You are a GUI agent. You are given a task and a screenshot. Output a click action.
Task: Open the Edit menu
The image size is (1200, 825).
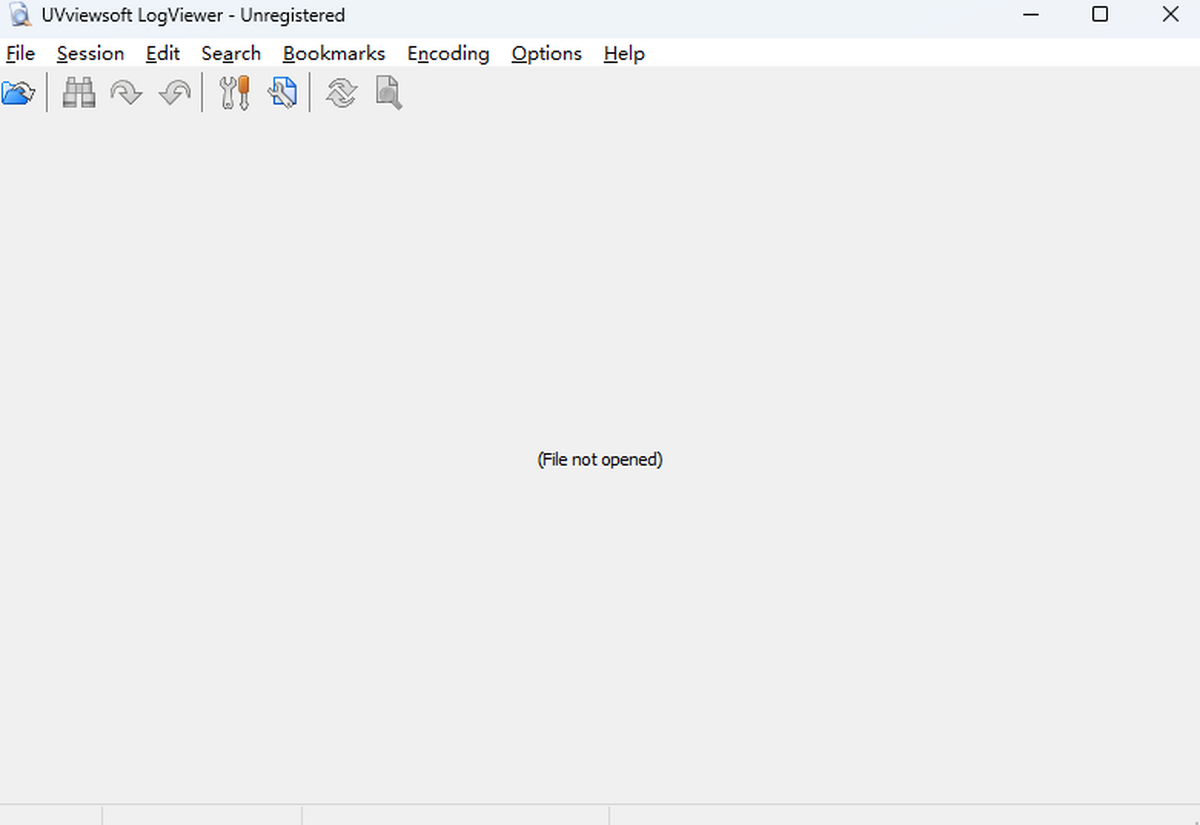tap(162, 53)
